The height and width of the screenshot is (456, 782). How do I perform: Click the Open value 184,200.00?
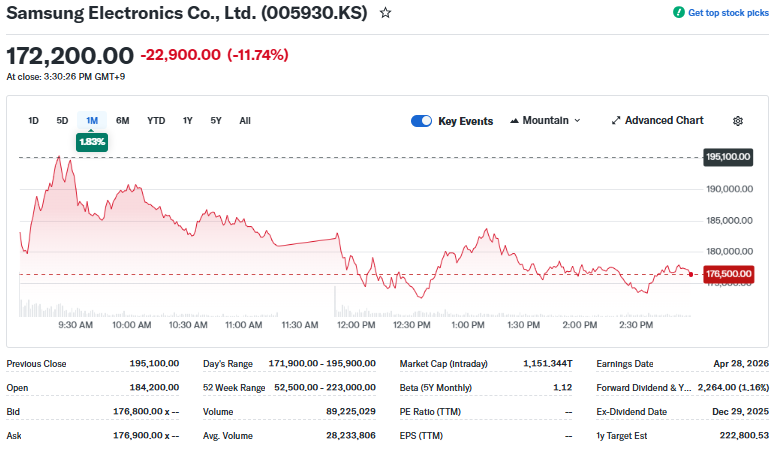pyautogui.click(x=155, y=388)
